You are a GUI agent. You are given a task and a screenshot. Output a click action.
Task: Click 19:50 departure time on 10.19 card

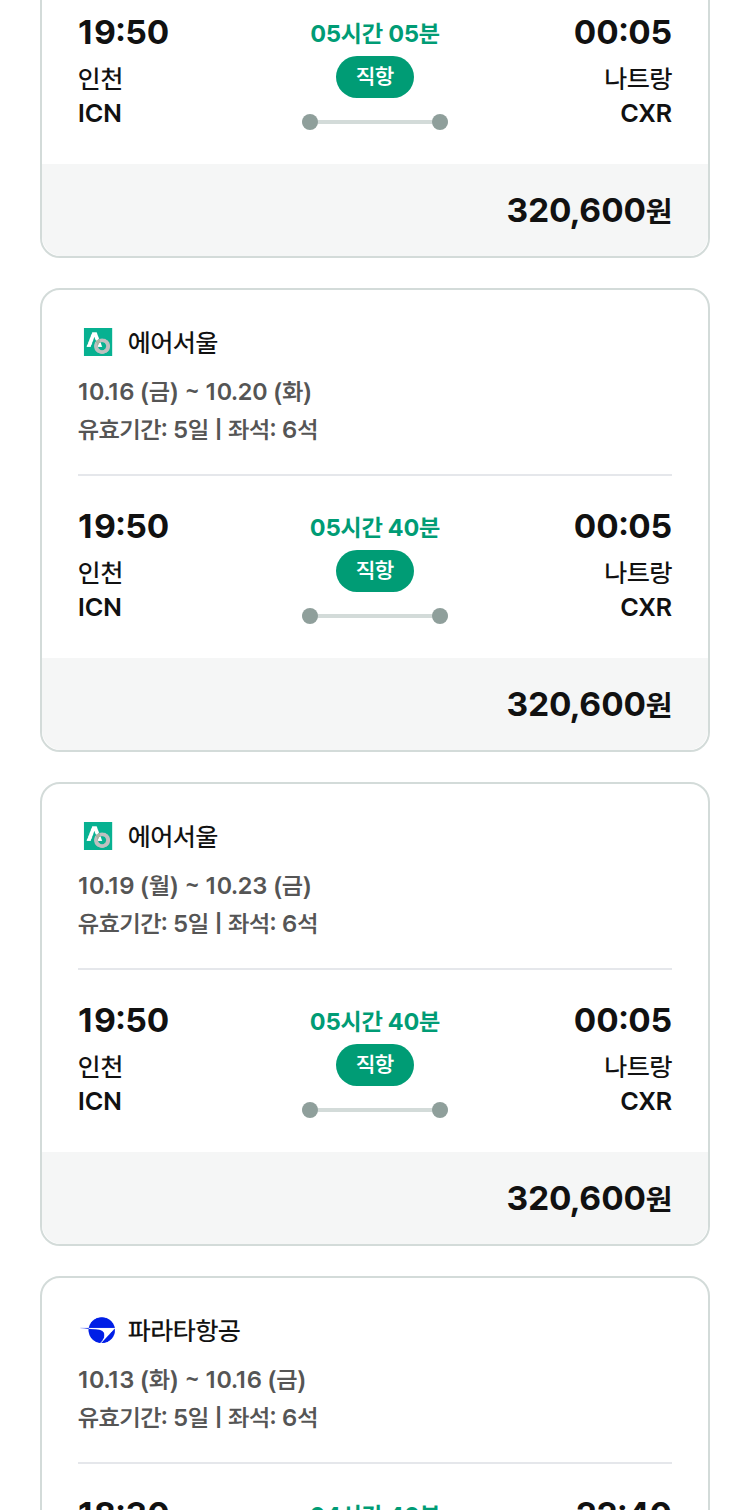click(123, 1020)
